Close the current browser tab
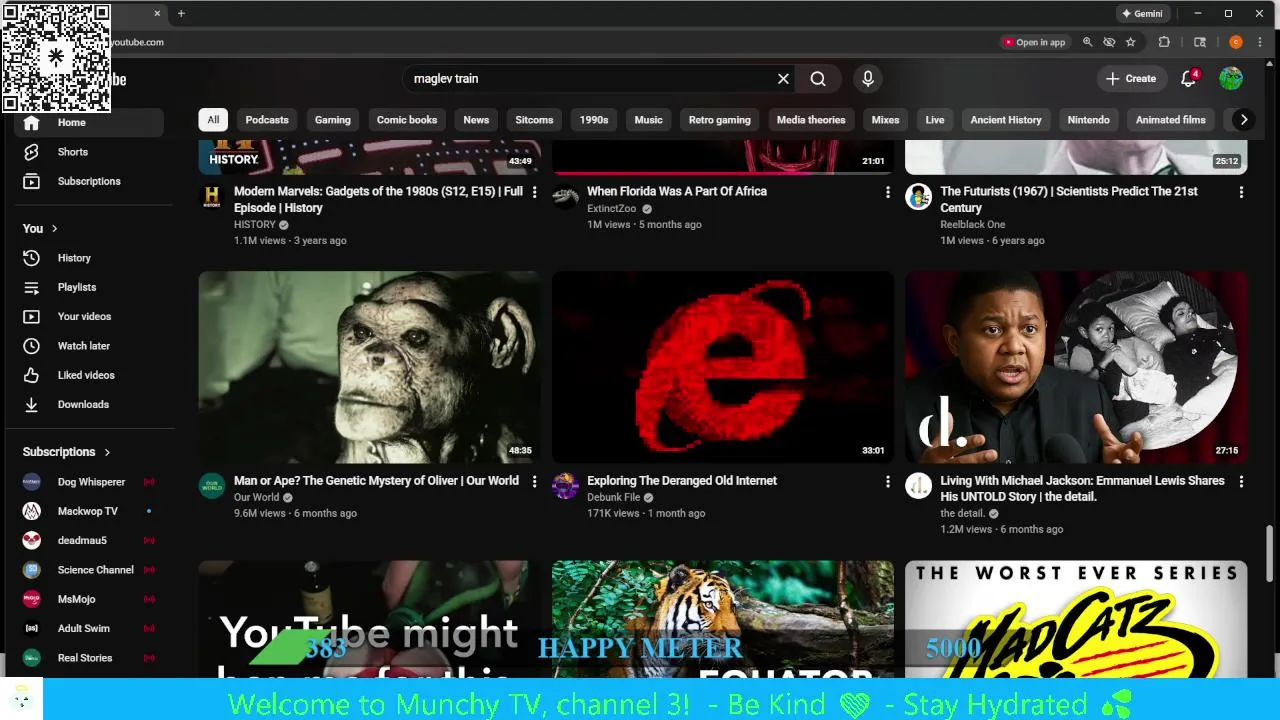The height and width of the screenshot is (720, 1280). pos(157,14)
